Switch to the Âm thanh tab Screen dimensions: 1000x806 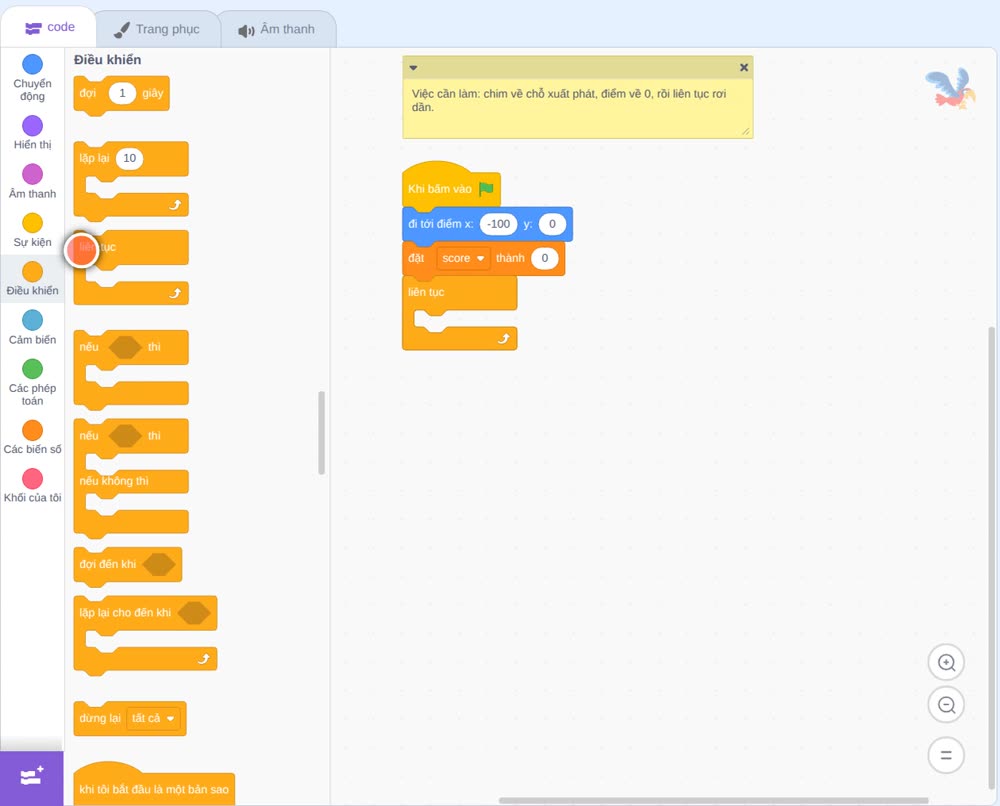click(277, 29)
